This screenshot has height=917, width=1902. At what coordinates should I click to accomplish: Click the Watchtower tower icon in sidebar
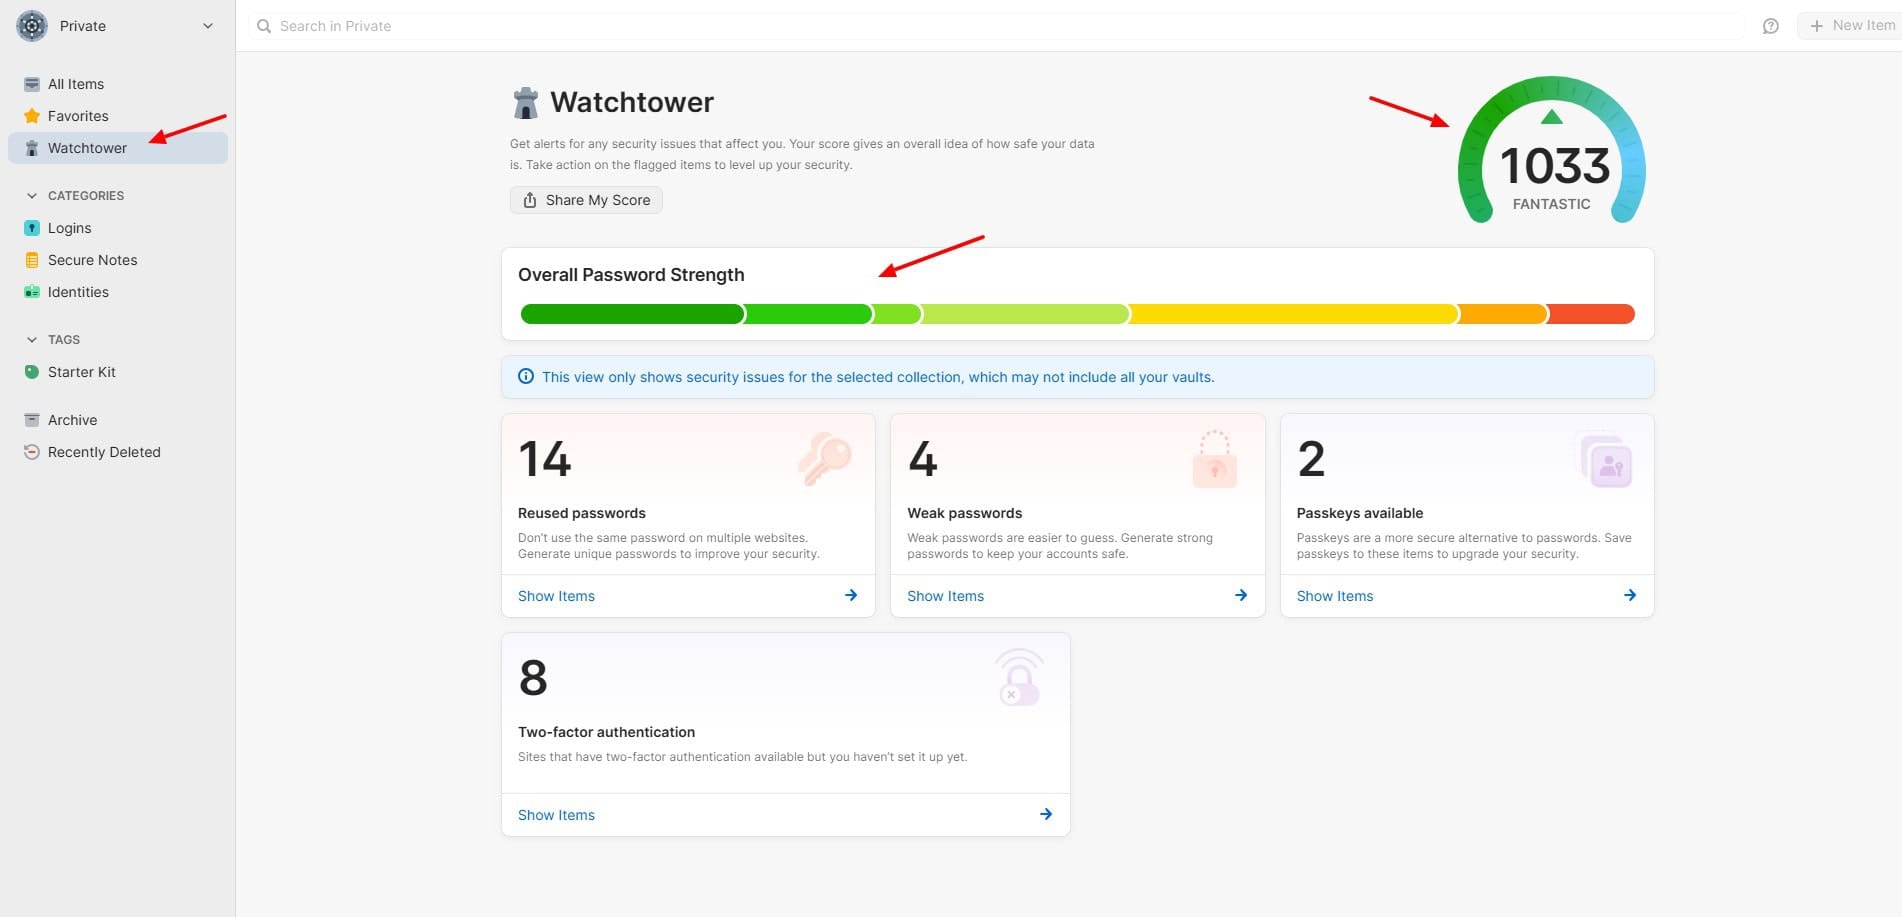click(x=32, y=148)
